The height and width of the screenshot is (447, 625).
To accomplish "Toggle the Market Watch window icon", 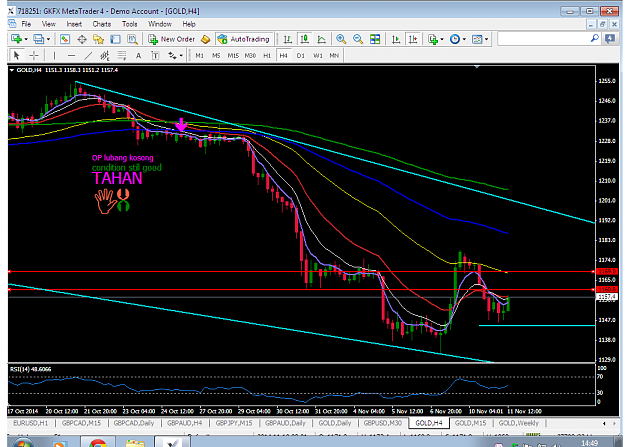I will pyautogui.click(x=65, y=39).
